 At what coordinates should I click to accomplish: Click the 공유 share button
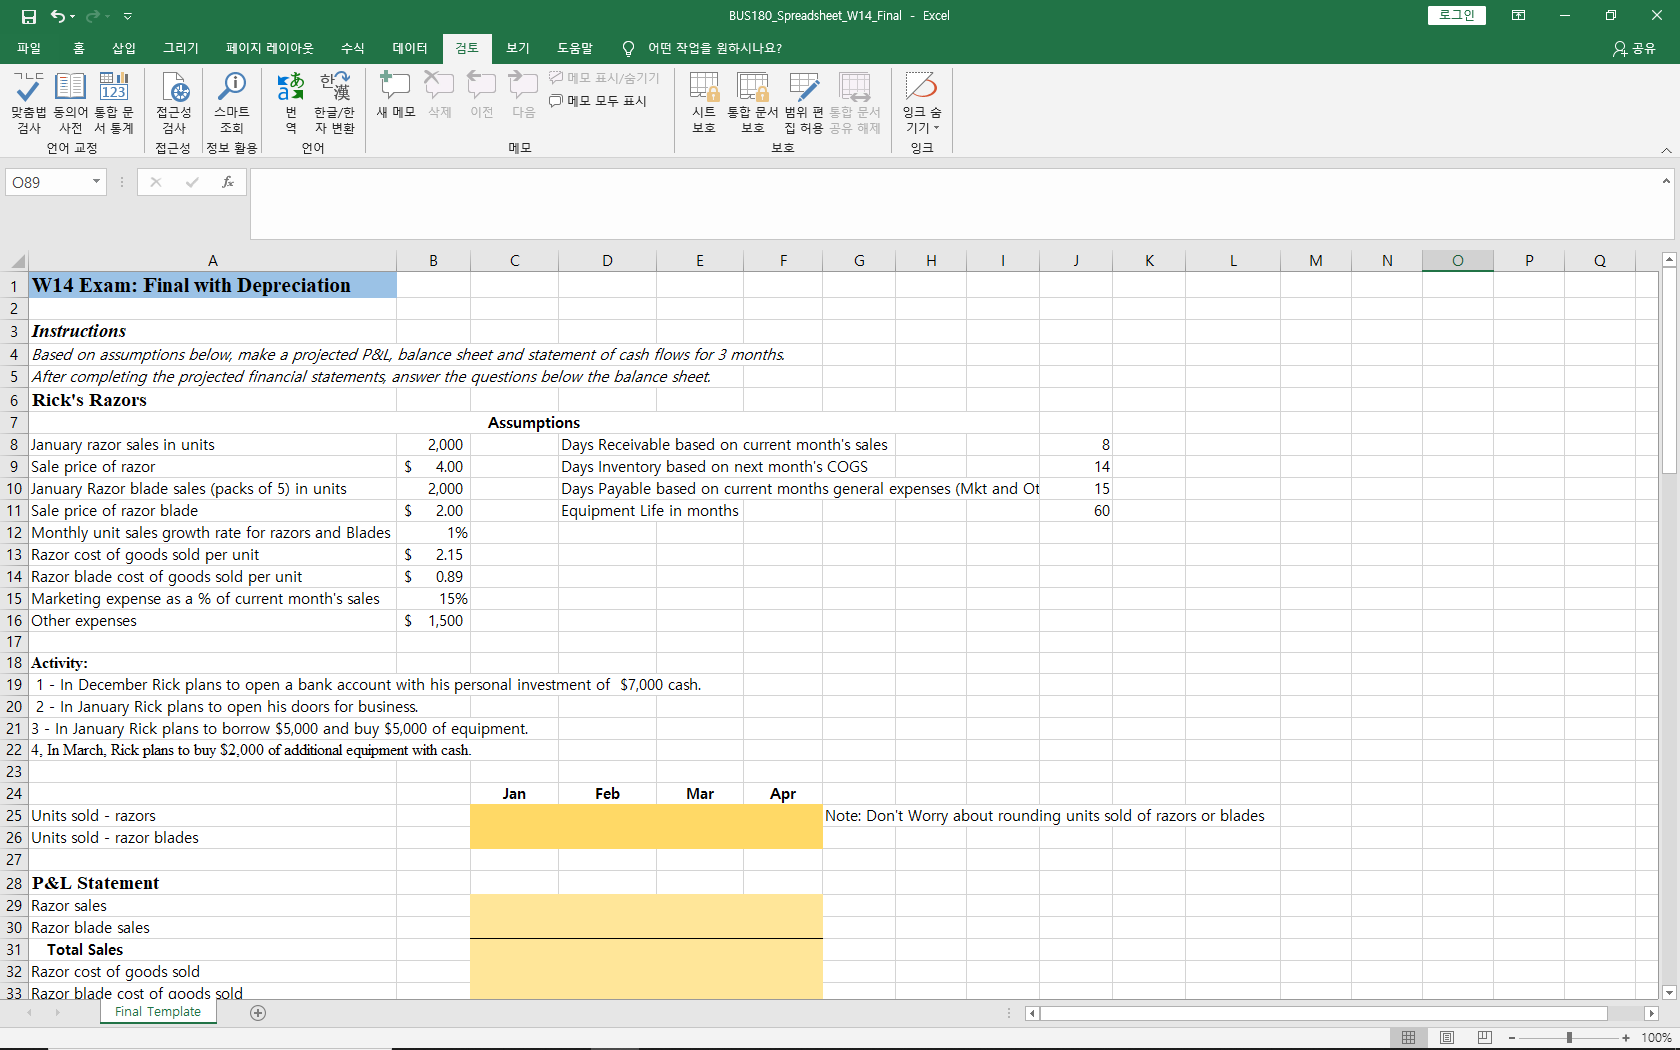1634,48
